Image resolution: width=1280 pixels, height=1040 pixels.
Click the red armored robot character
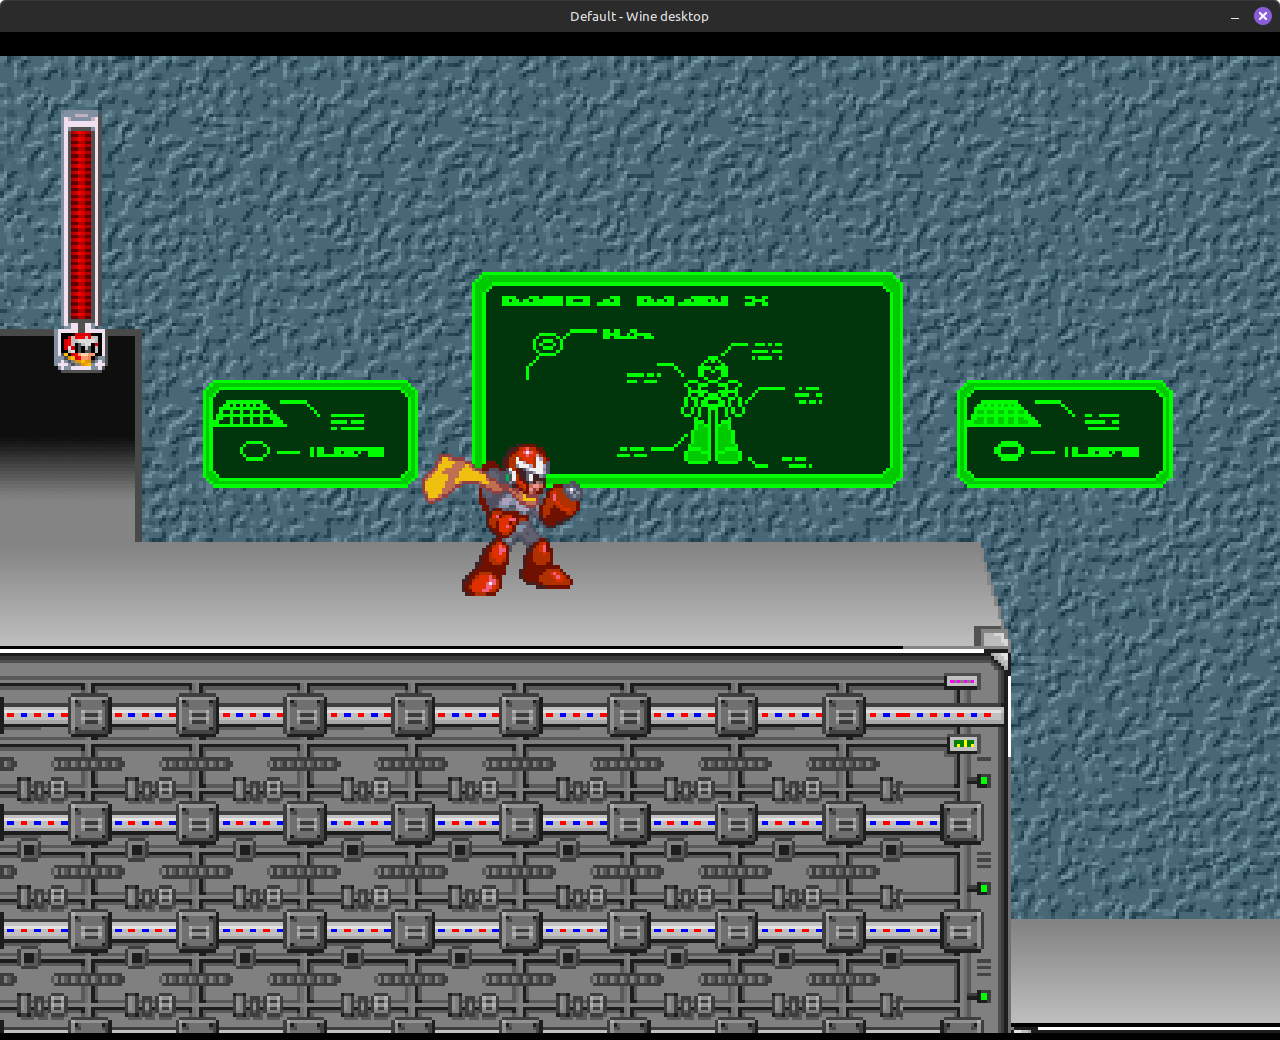point(503,520)
